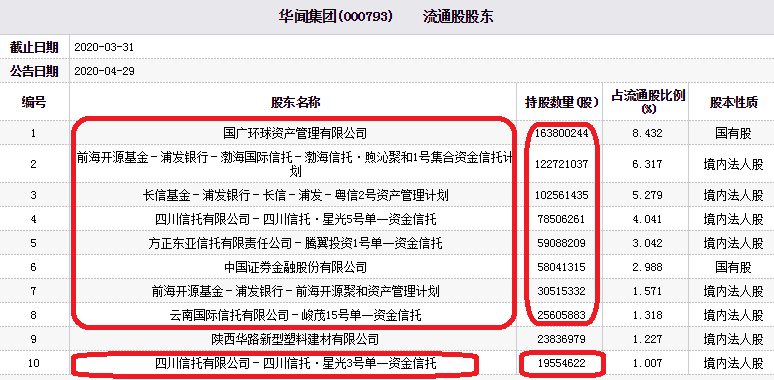Click 国有股 in row 6
Viewport: 774px width, 380px height.
point(734,267)
